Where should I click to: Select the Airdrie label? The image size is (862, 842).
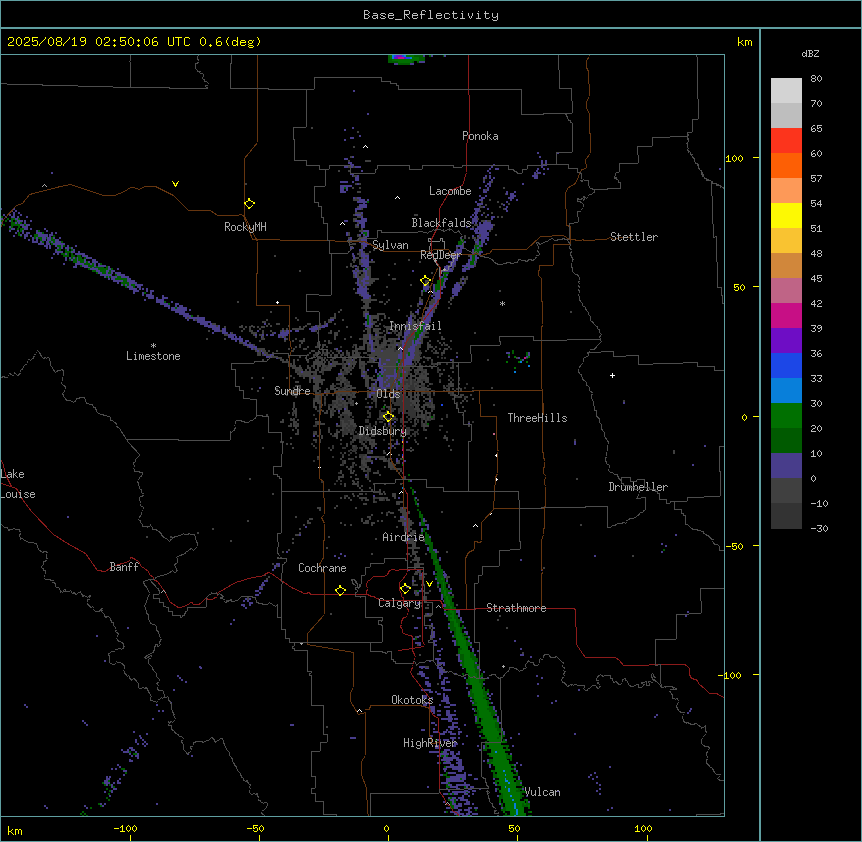[403, 537]
